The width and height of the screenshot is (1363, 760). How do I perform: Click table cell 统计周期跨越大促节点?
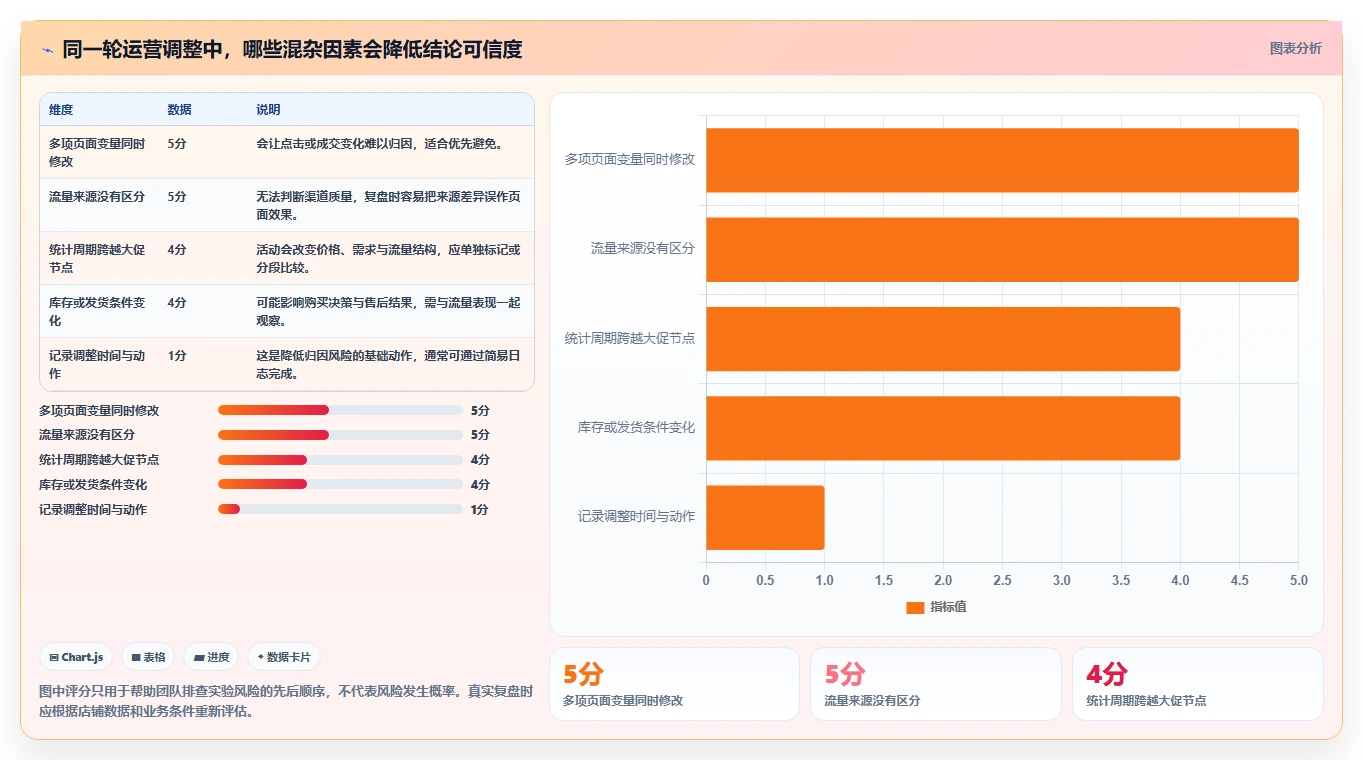click(98, 258)
